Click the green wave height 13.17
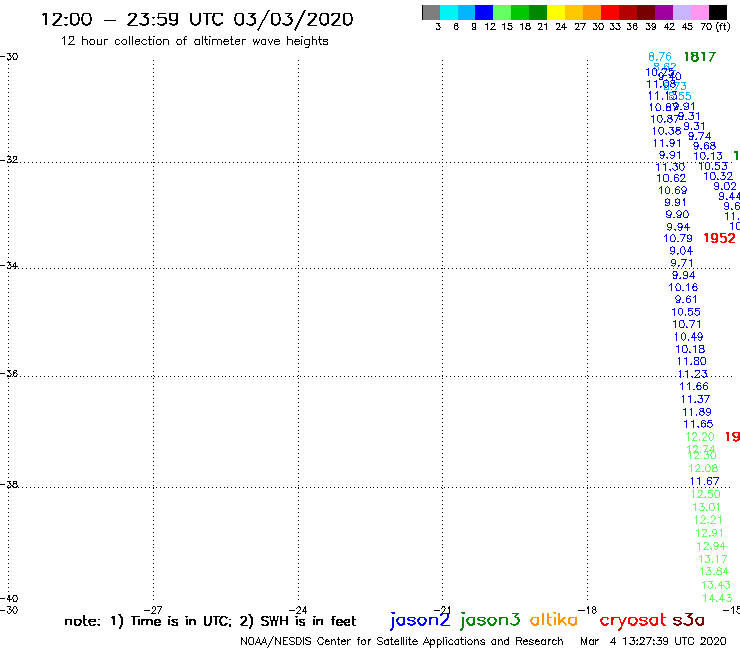Image resolution: width=740 pixels, height=650 pixels. coord(713,559)
